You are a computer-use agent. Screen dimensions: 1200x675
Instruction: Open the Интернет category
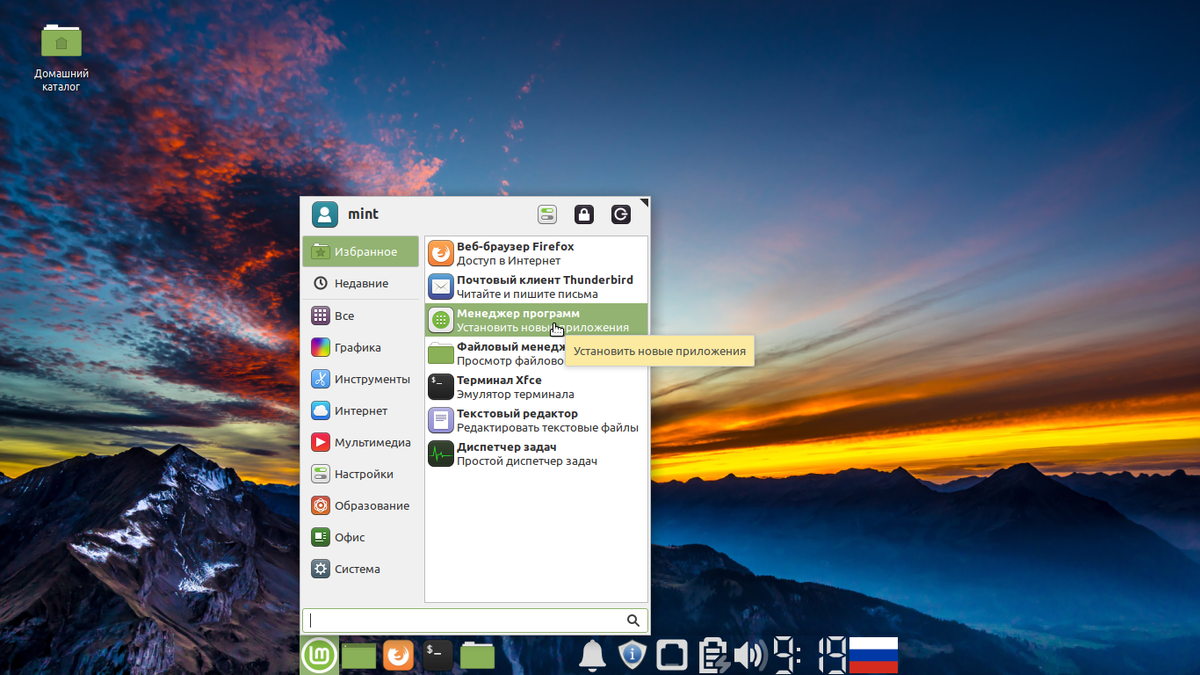(361, 411)
